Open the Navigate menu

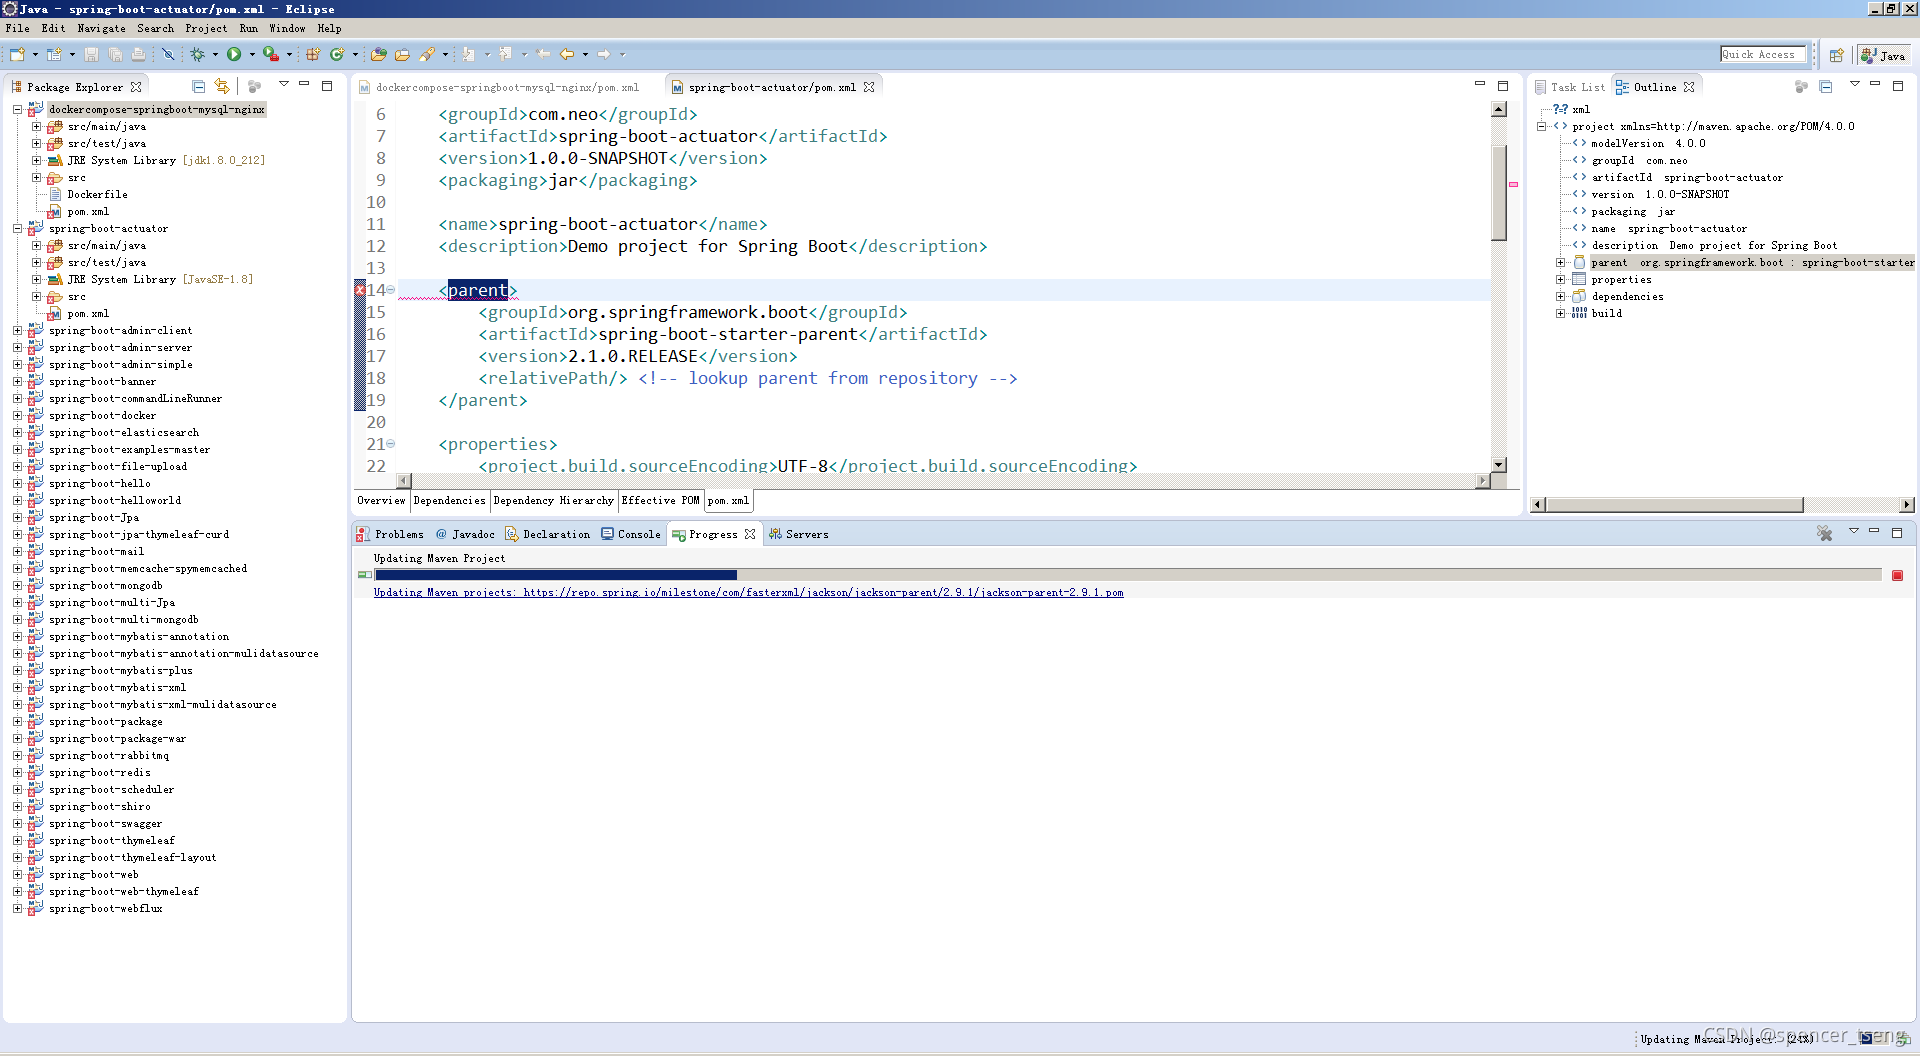click(101, 28)
